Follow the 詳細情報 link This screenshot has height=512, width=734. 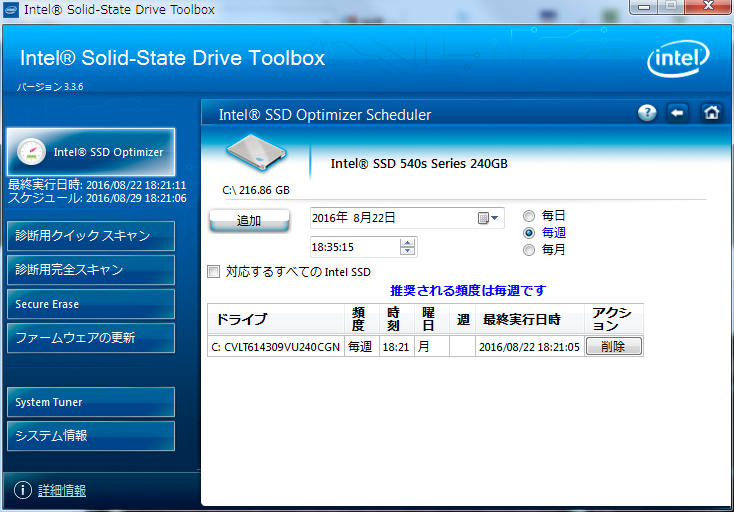62,490
